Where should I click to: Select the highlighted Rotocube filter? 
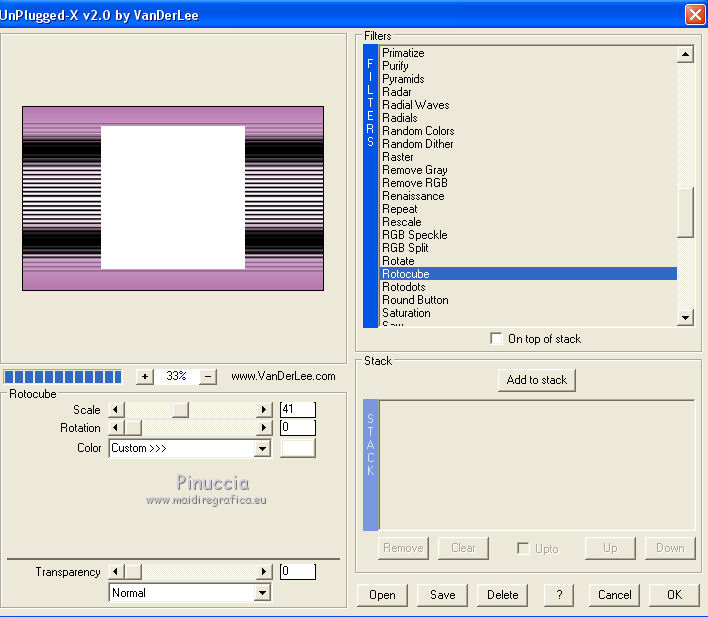[x=528, y=274]
